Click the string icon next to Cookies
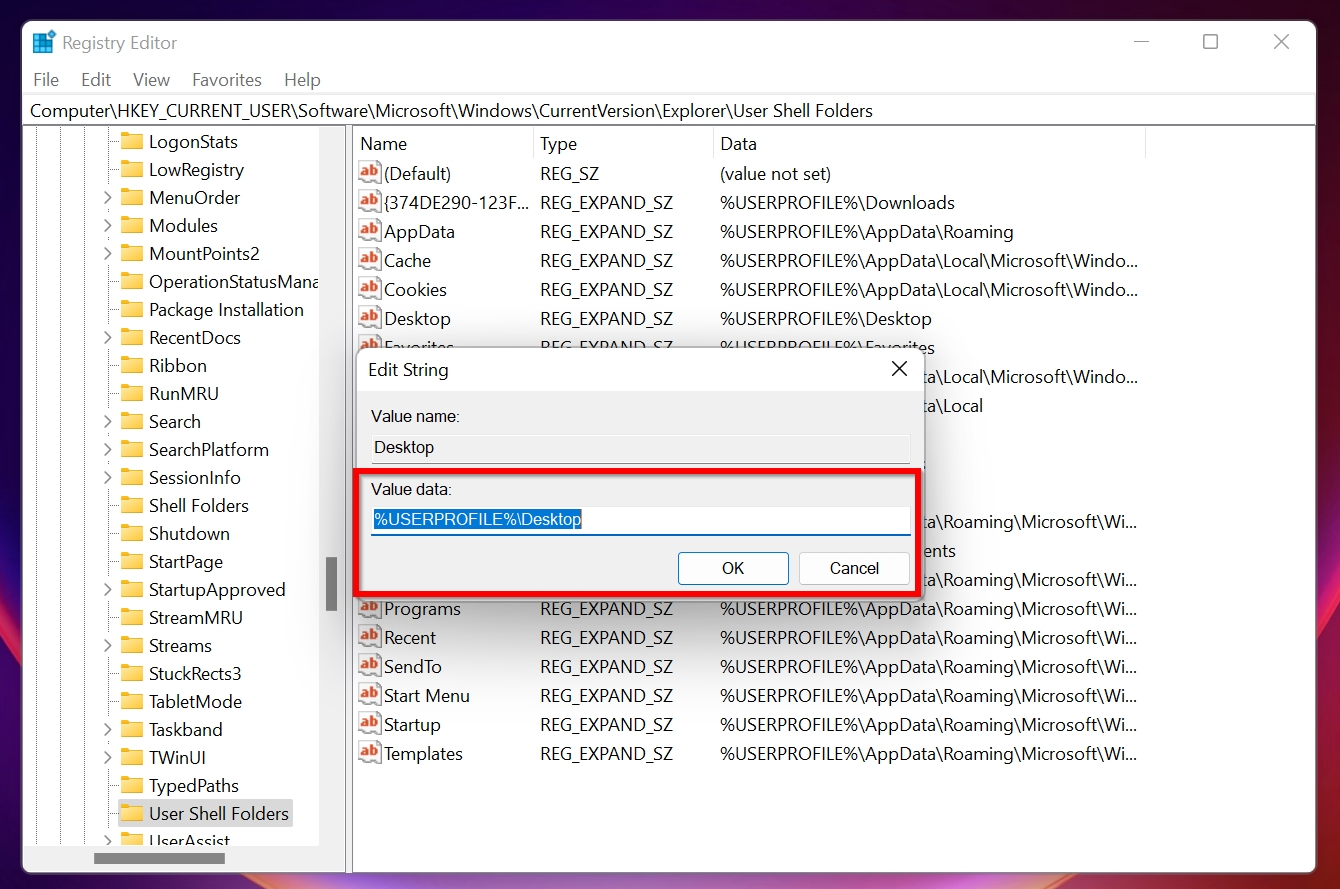Screen dimensions: 1340x889 point(370,289)
